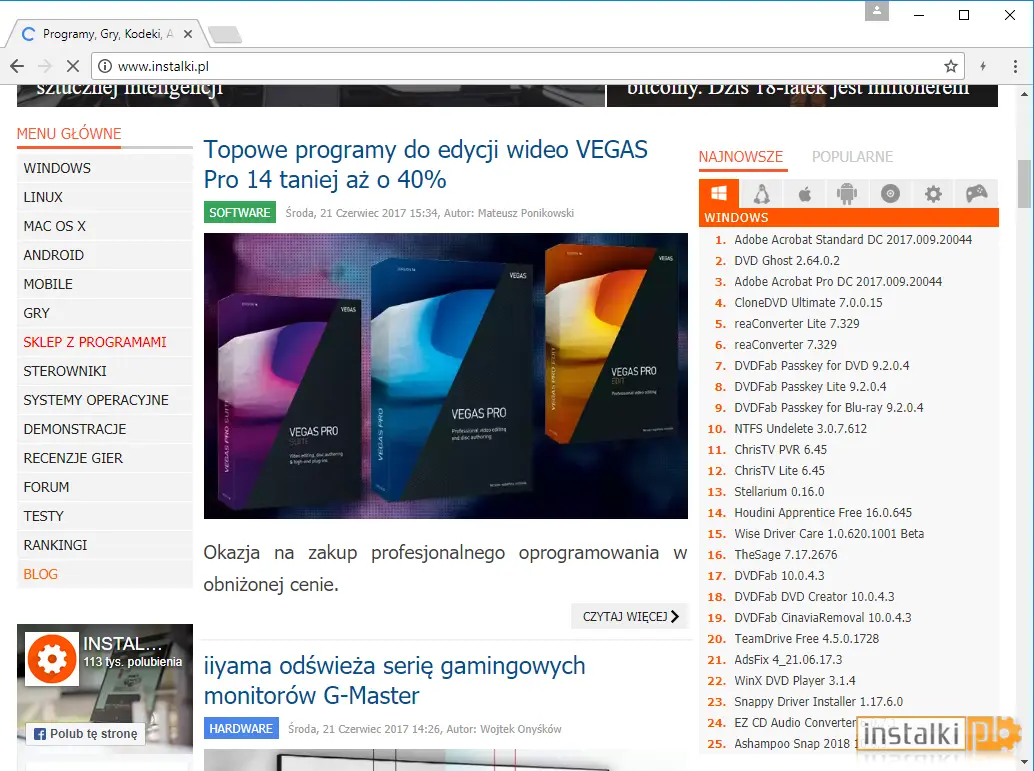The image size is (1034, 771).
Task: Open the STEROWNIKI menu item
Action: coord(105,371)
